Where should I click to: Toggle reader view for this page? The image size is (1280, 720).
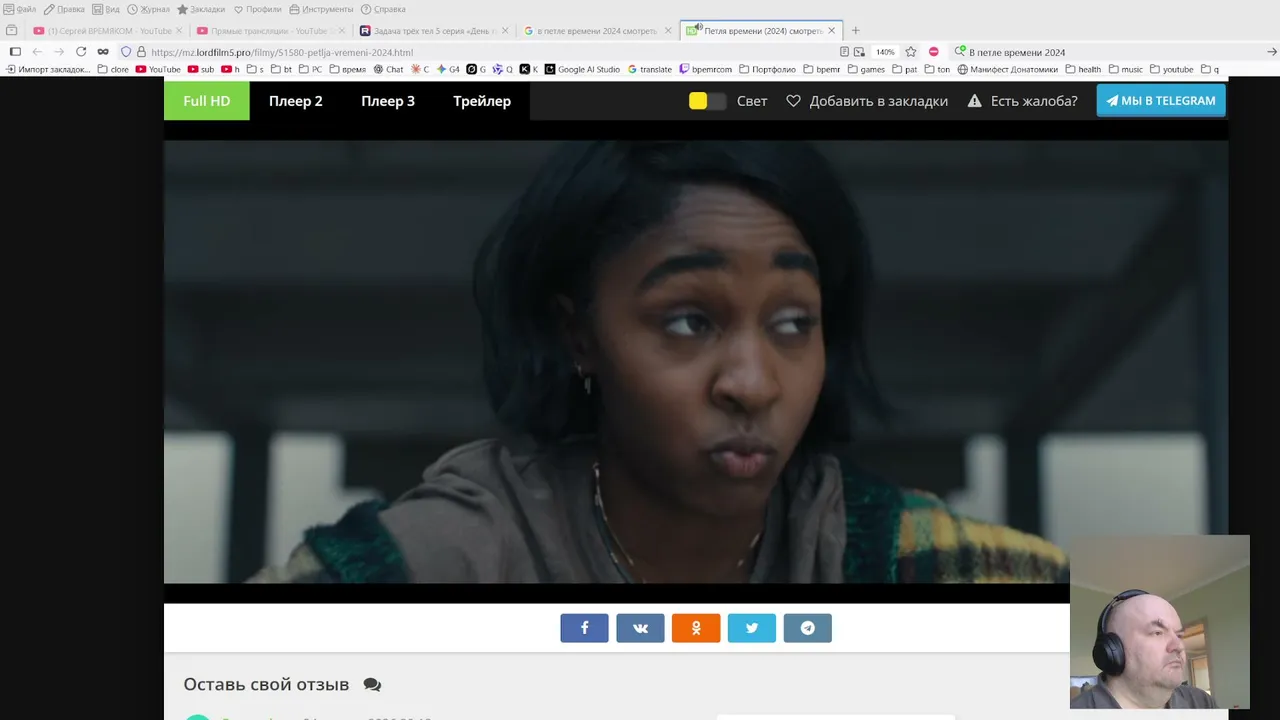tap(845, 52)
